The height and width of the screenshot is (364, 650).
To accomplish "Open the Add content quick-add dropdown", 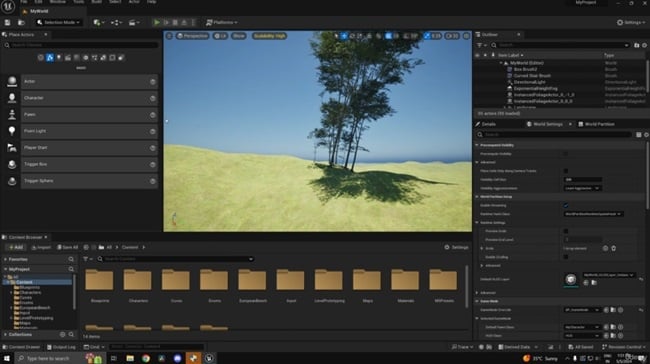I will click(99, 22).
